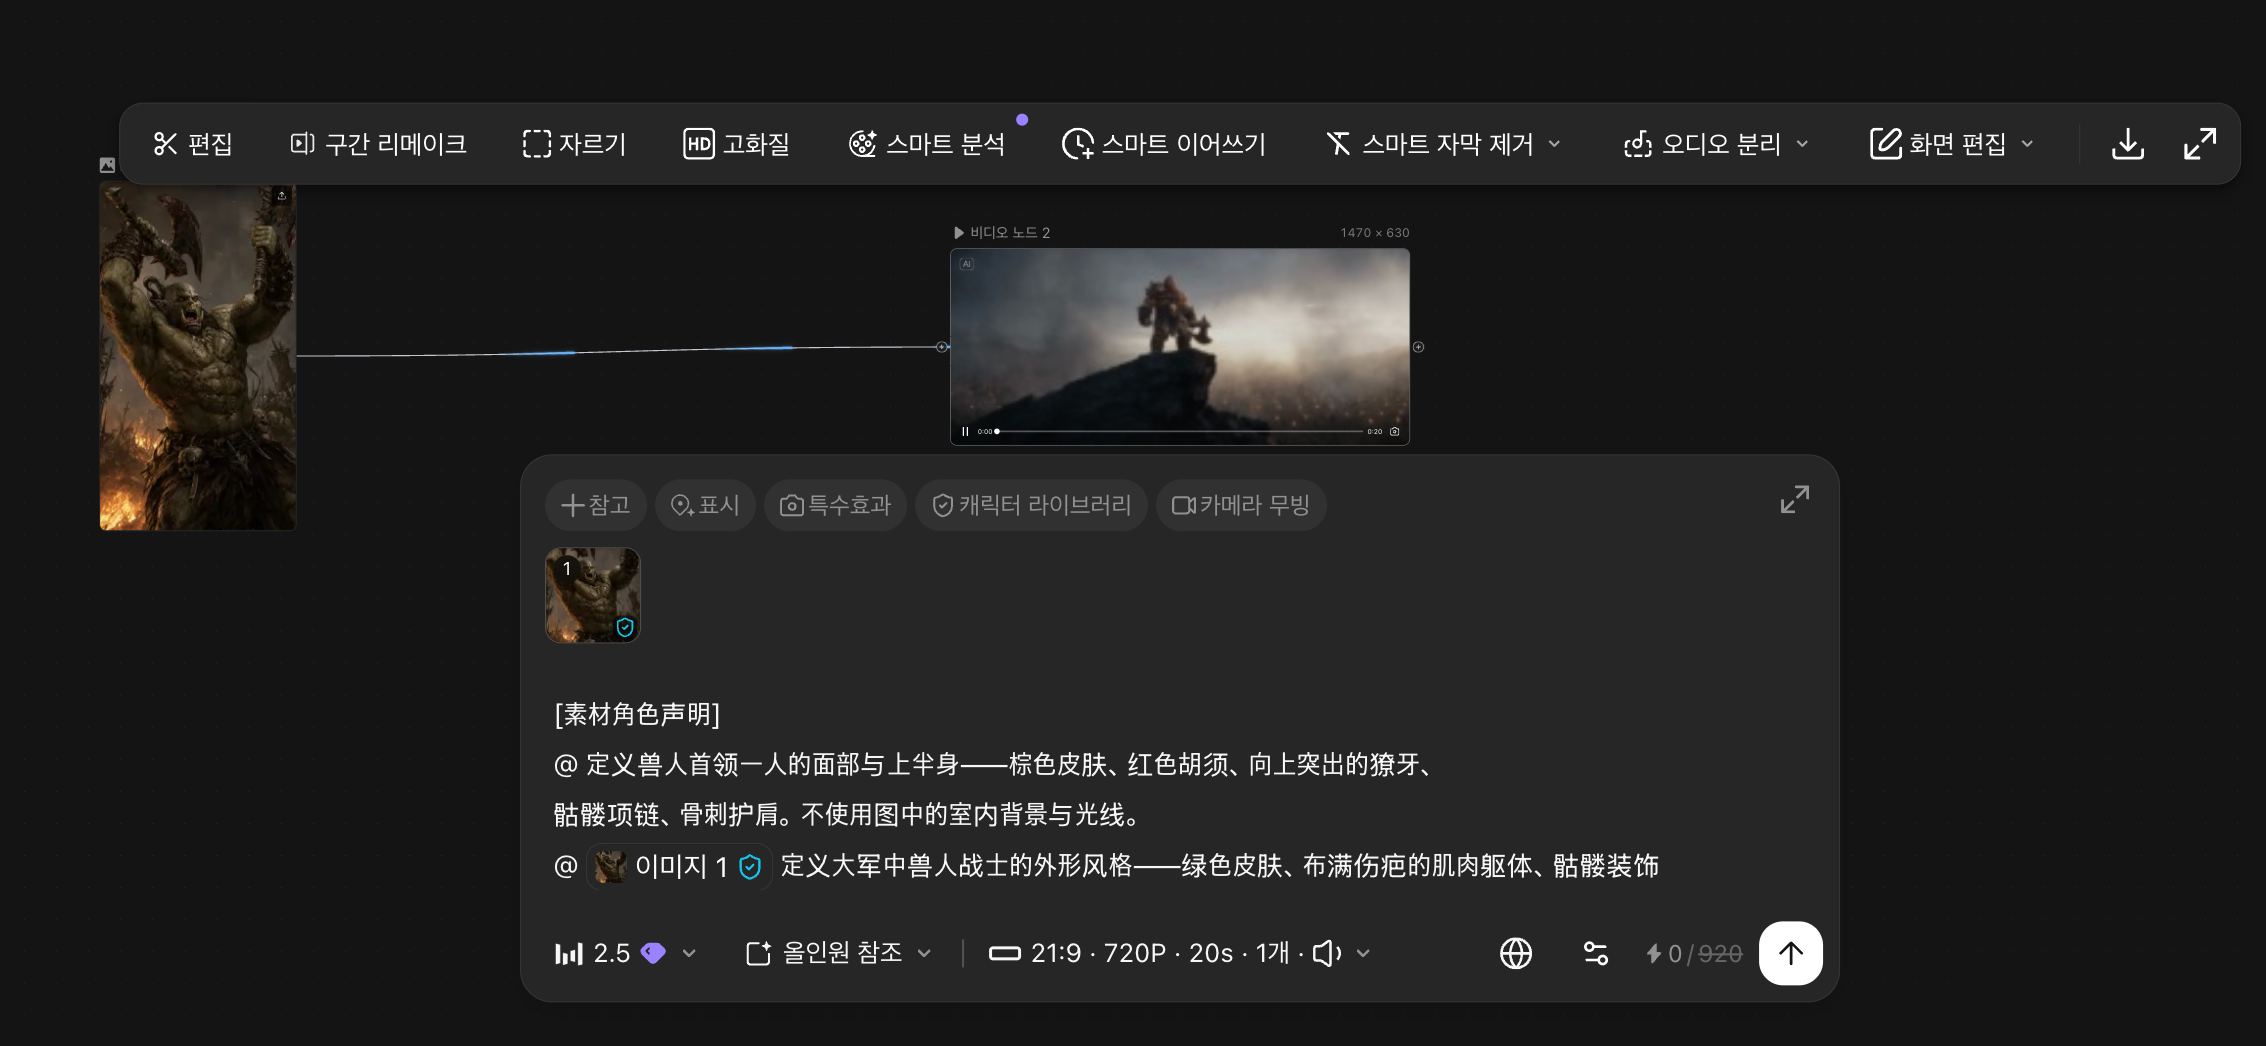Capture a frame with the snapshot icon
Image resolution: width=2266 pixels, height=1046 pixels.
[x=1395, y=432]
